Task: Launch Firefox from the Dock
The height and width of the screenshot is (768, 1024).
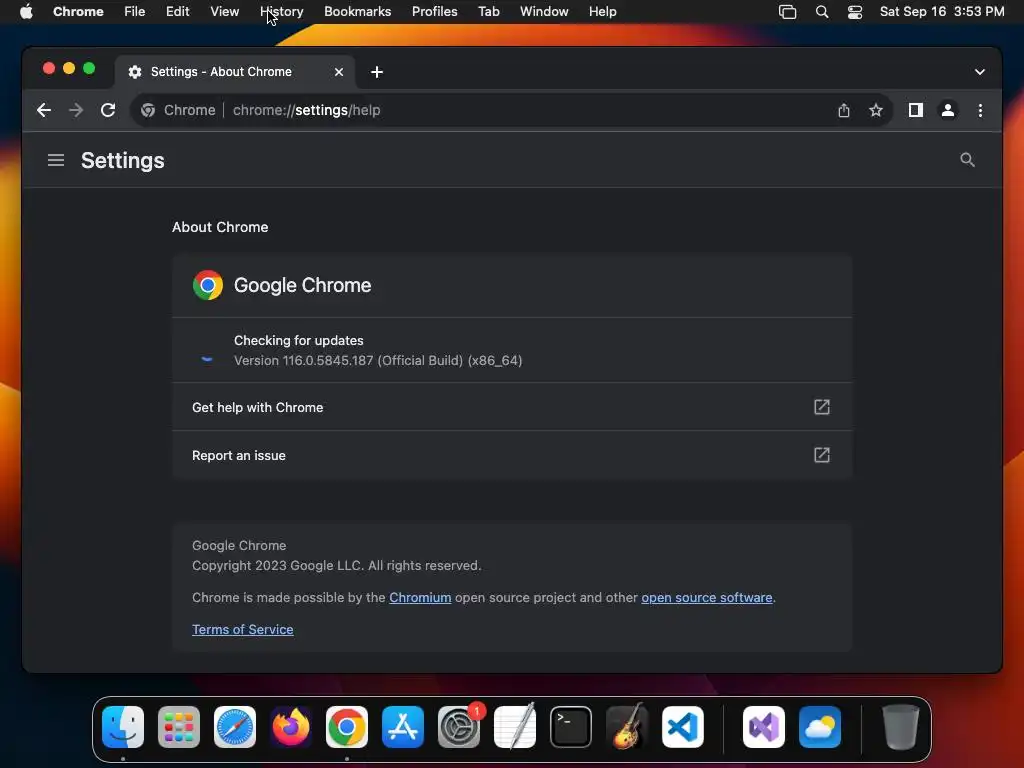Action: tap(291, 727)
